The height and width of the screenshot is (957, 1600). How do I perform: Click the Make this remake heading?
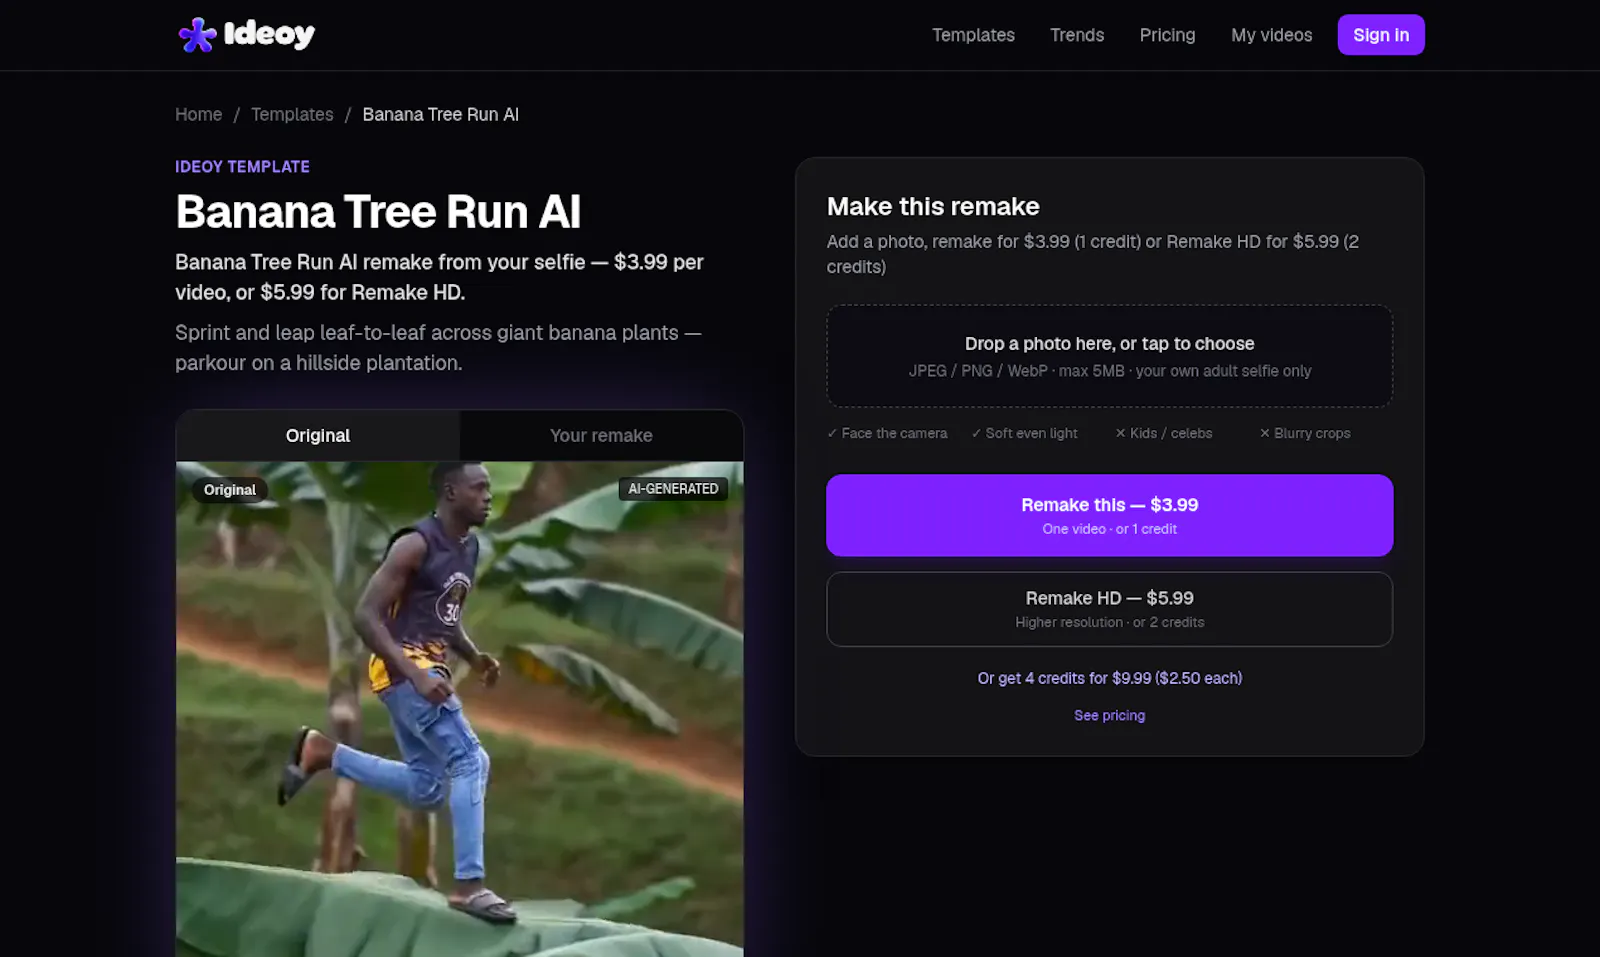pyautogui.click(x=933, y=206)
